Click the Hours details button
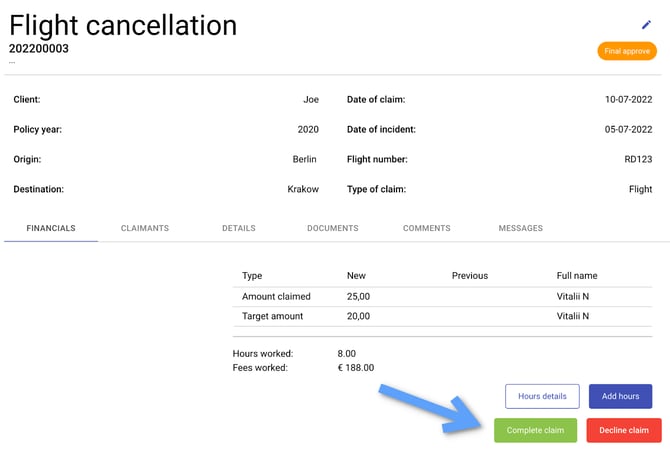670x458 pixels. click(542, 396)
